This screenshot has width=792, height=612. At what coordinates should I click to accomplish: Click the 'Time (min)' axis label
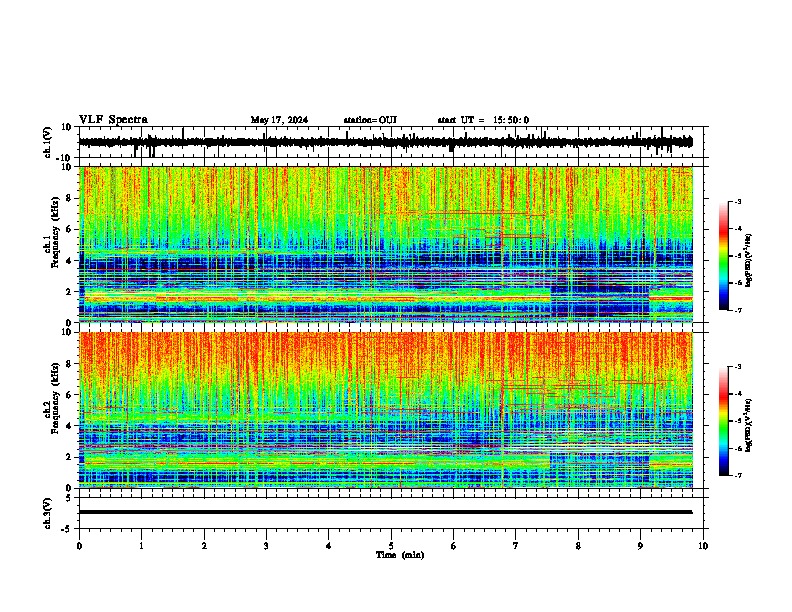pyautogui.click(x=400, y=555)
